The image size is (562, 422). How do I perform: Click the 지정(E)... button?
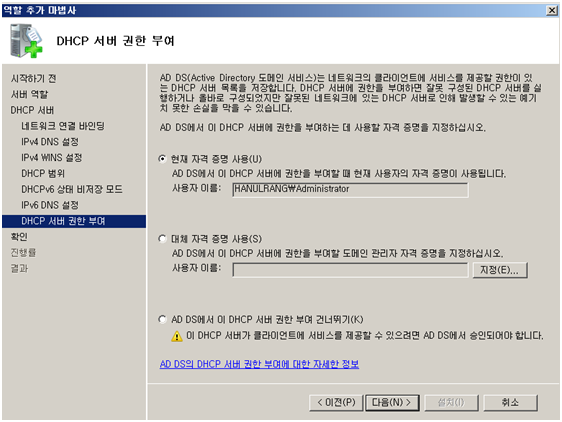(x=500, y=270)
